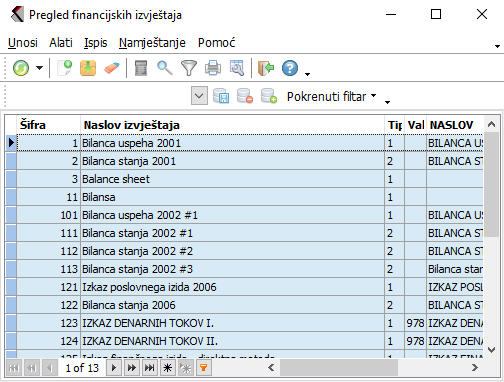The width and height of the screenshot is (504, 382).
Task: Open the Unosi menu
Action: pyautogui.click(x=23, y=43)
